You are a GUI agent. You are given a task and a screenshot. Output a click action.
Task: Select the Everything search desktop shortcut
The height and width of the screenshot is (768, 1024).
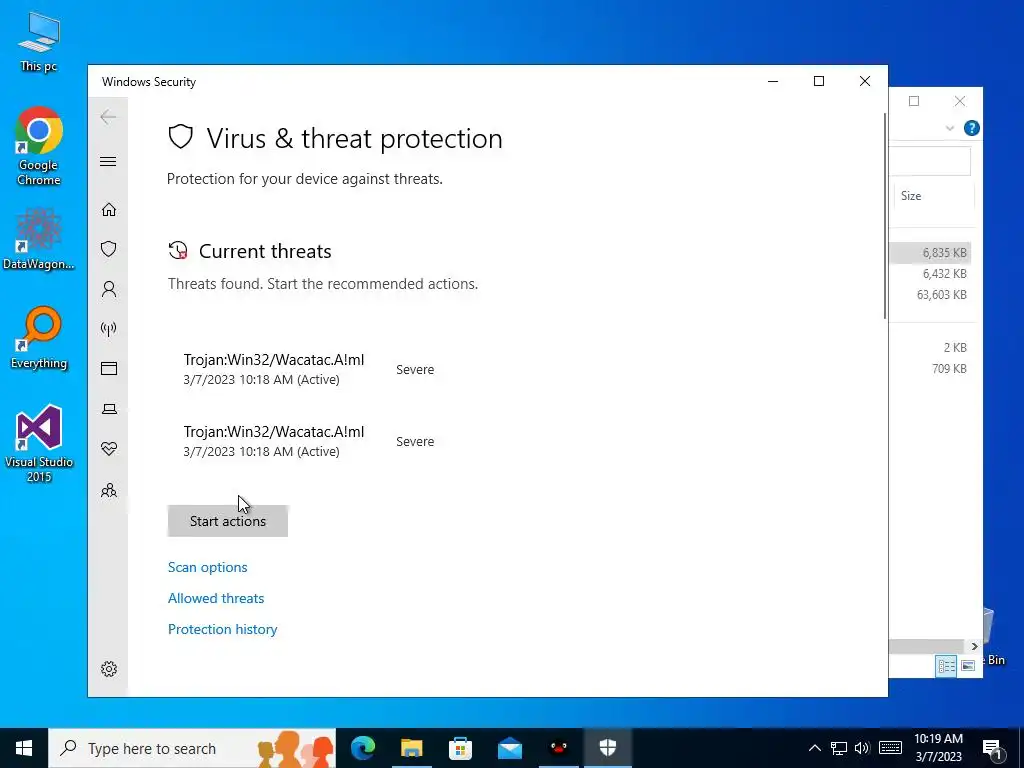tap(39, 338)
